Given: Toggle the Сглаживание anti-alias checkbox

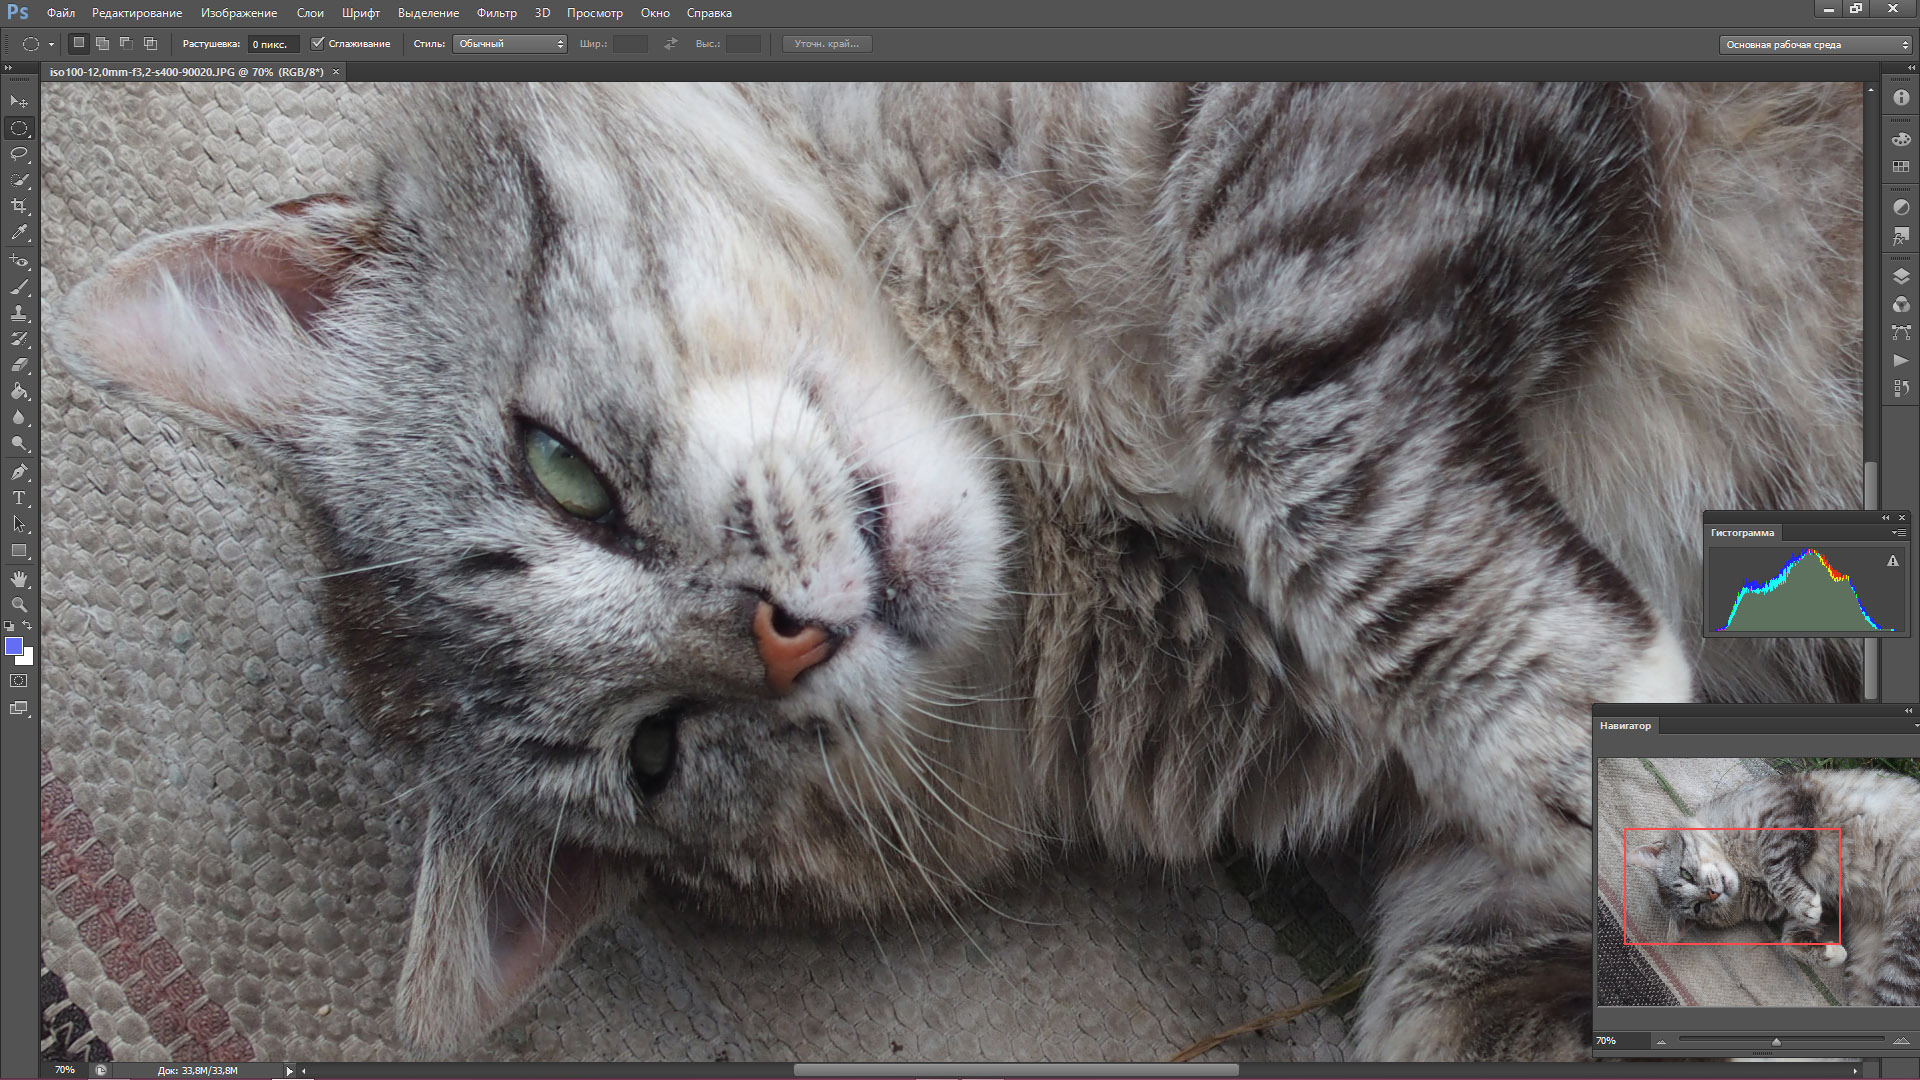Looking at the screenshot, I should point(318,44).
